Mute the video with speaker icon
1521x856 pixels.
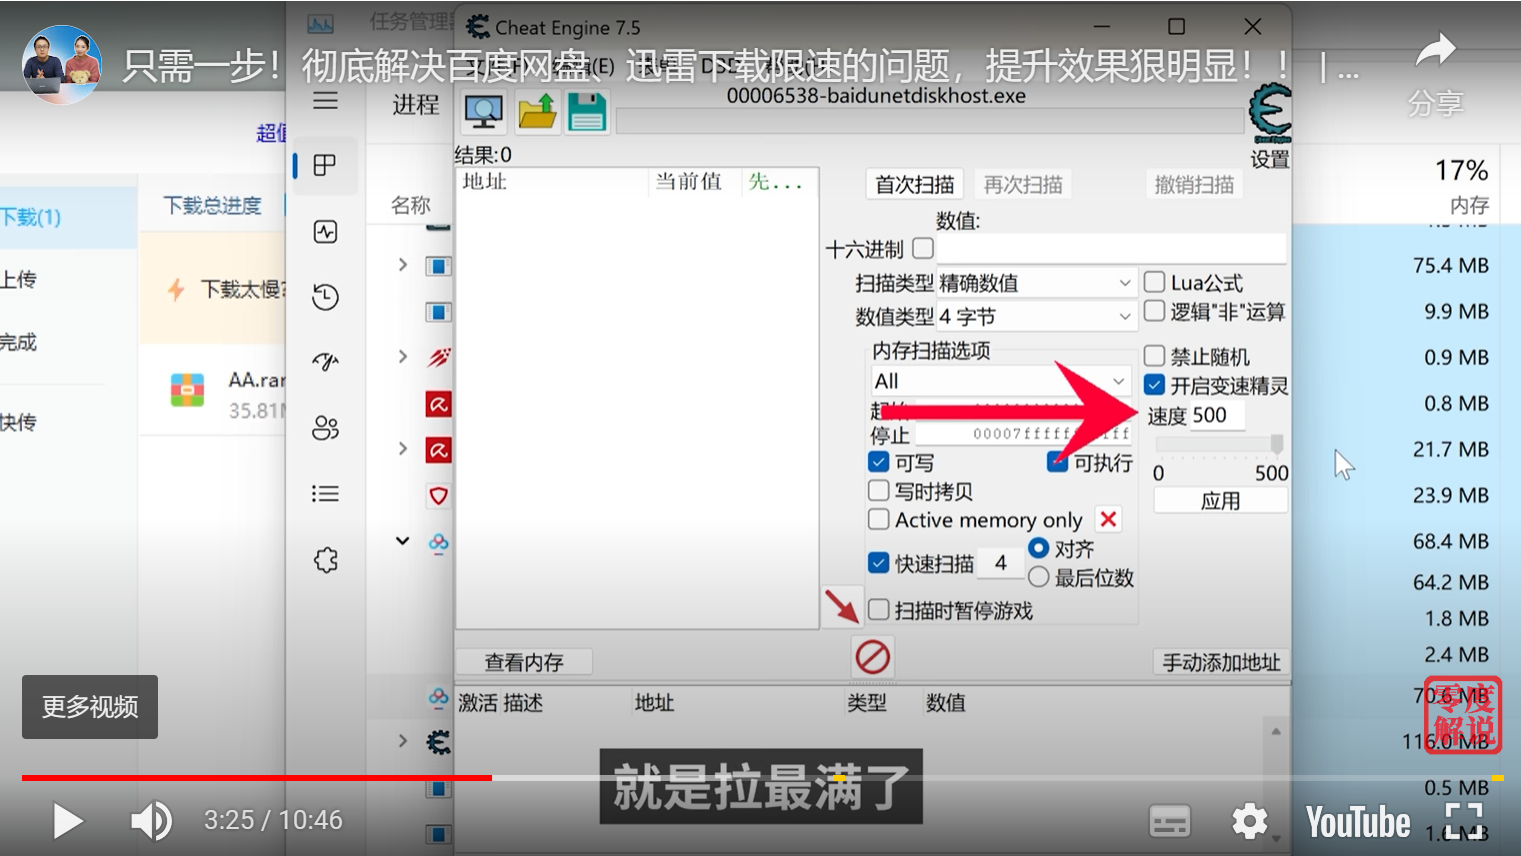coord(151,821)
